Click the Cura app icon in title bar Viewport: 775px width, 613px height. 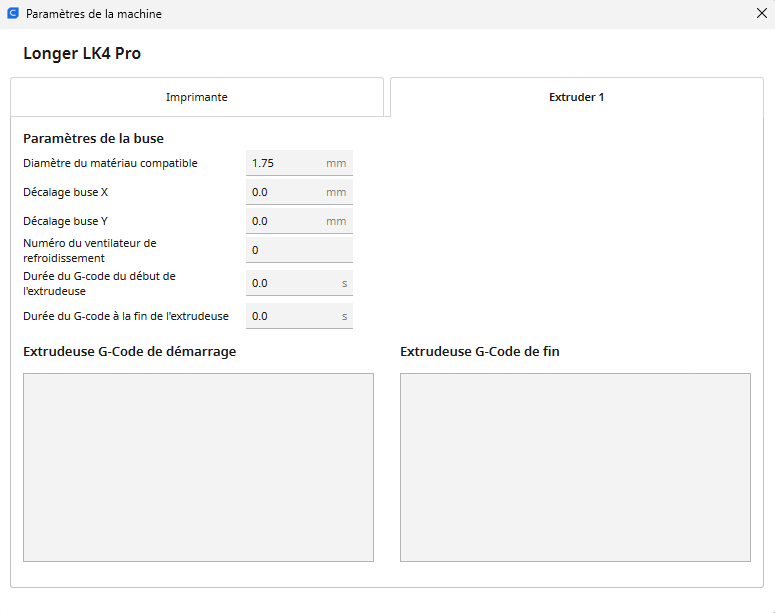(13, 13)
